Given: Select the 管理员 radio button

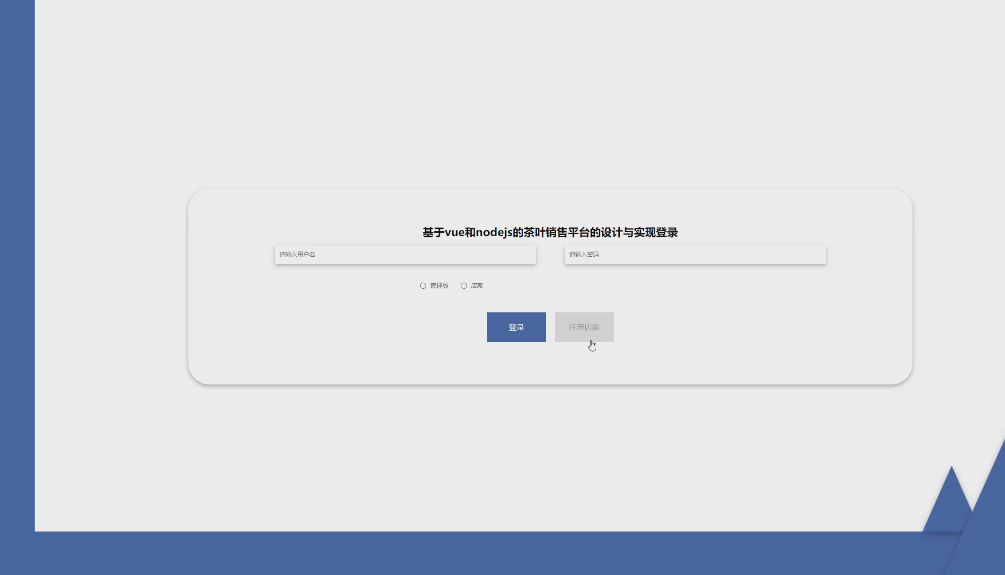Looking at the screenshot, I should tap(423, 286).
